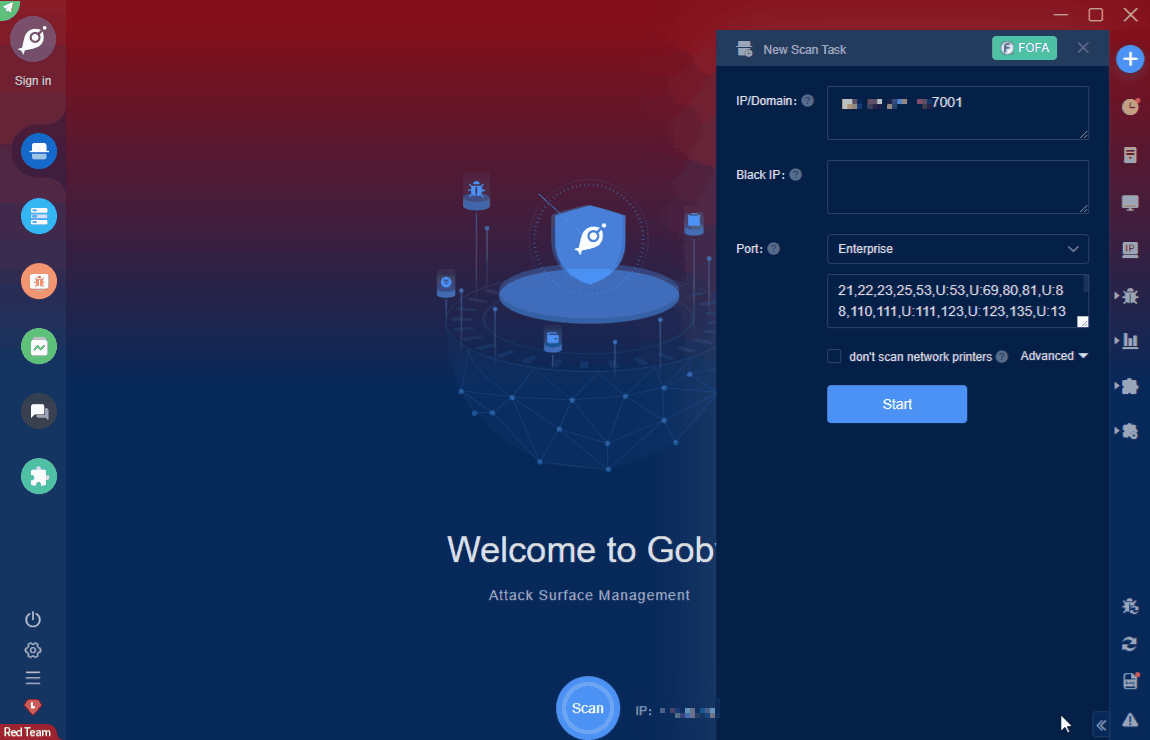Screen dimensions: 1150x740
Task: Click the bug icon in right bar
Action: coord(1131,296)
